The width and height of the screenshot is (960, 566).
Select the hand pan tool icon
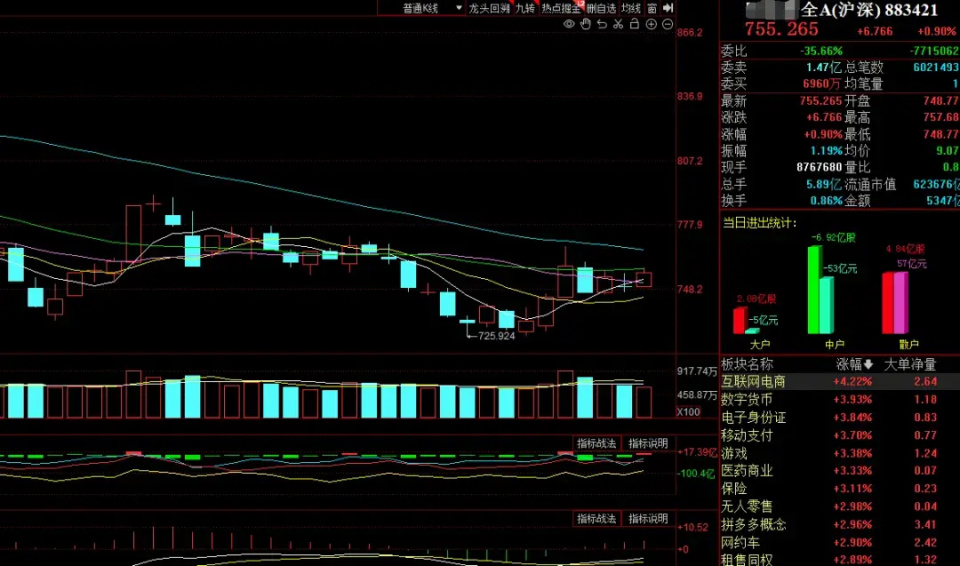[x=585, y=25]
